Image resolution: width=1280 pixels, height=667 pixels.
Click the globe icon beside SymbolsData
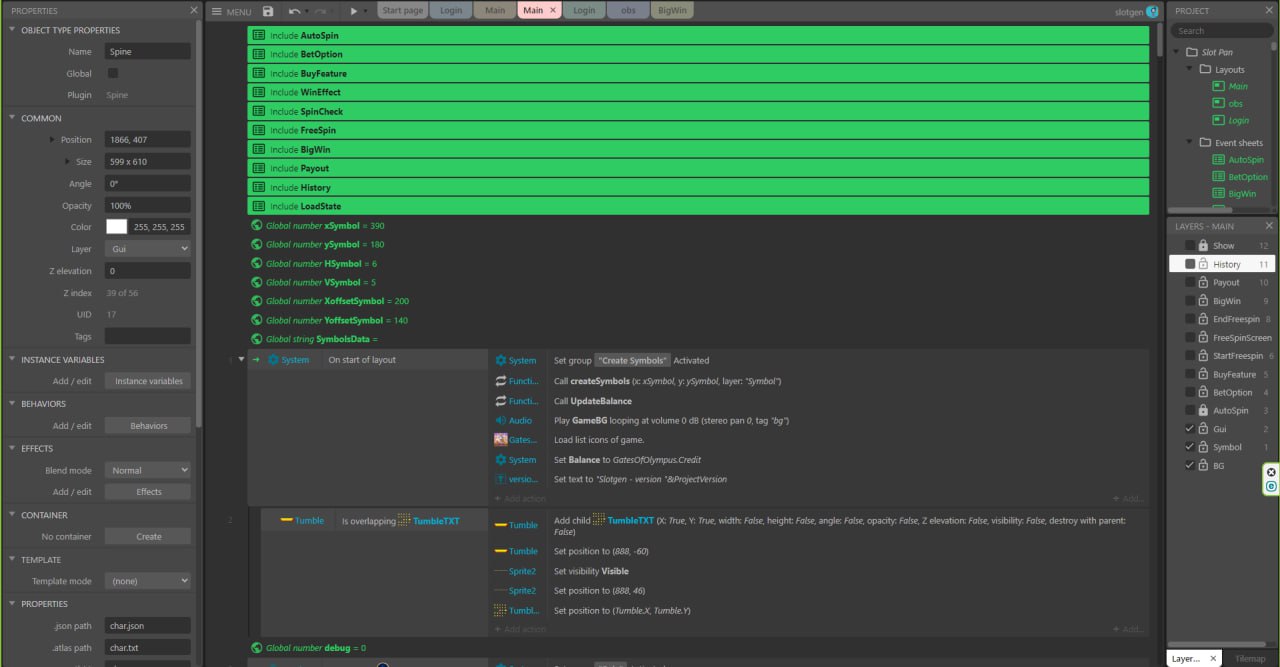pos(257,339)
